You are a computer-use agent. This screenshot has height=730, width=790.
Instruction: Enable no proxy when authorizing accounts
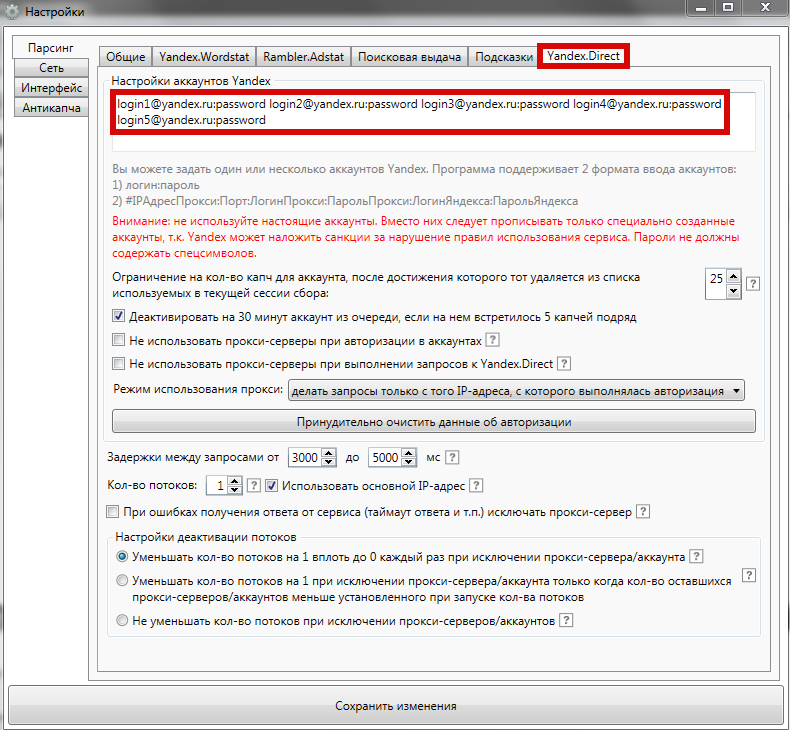118,340
